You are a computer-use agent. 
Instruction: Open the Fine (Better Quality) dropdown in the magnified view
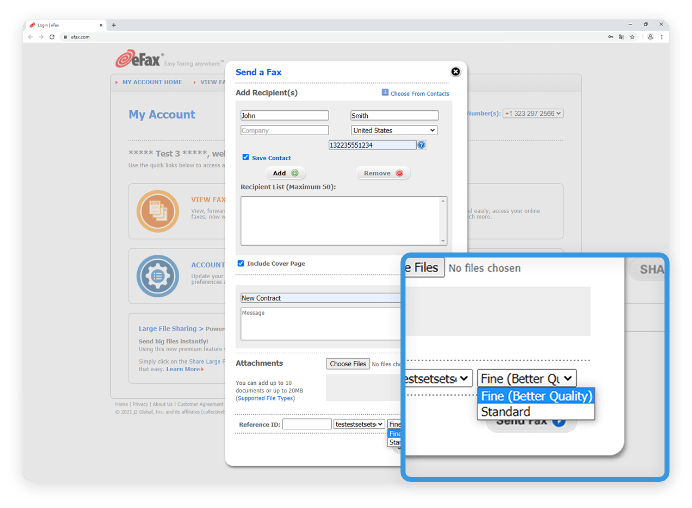526,378
